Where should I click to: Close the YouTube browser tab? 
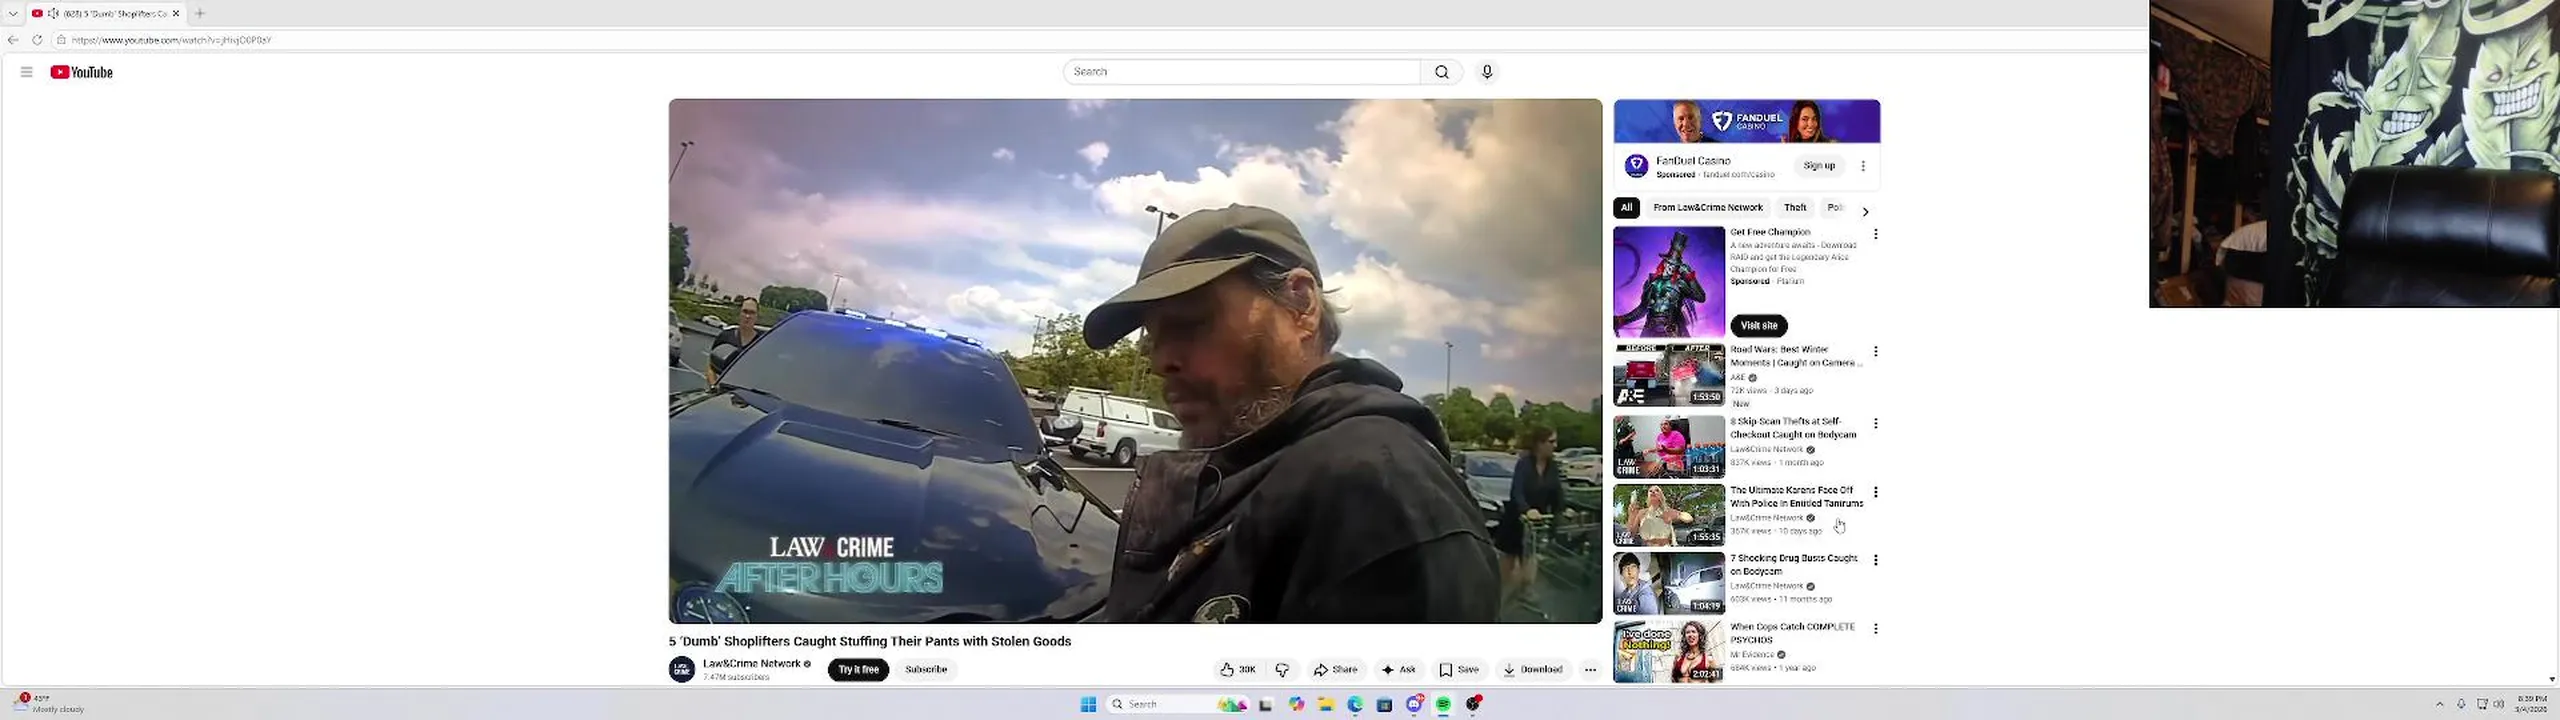point(176,13)
